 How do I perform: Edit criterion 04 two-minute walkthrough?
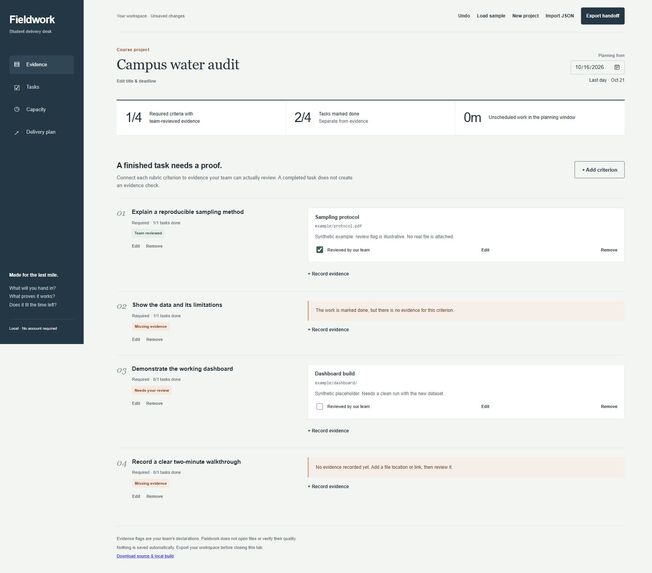tap(136, 496)
